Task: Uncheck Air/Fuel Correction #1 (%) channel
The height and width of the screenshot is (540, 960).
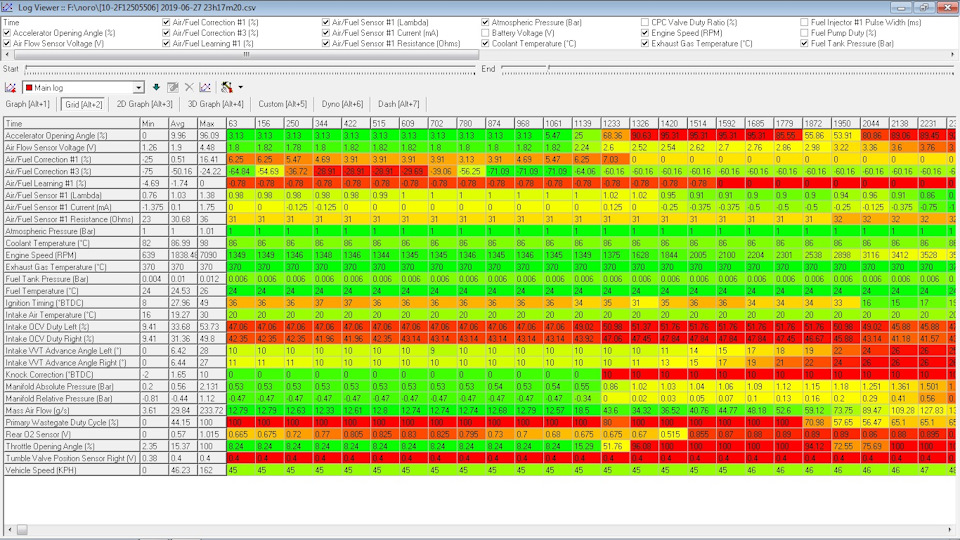Action: [166, 22]
